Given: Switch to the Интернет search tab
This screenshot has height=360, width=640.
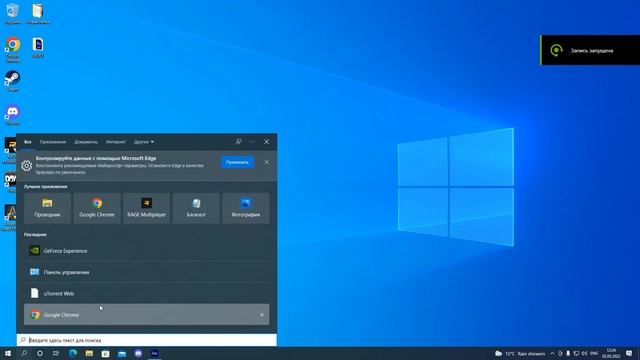Looking at the screenshot, I should [116, 142].
